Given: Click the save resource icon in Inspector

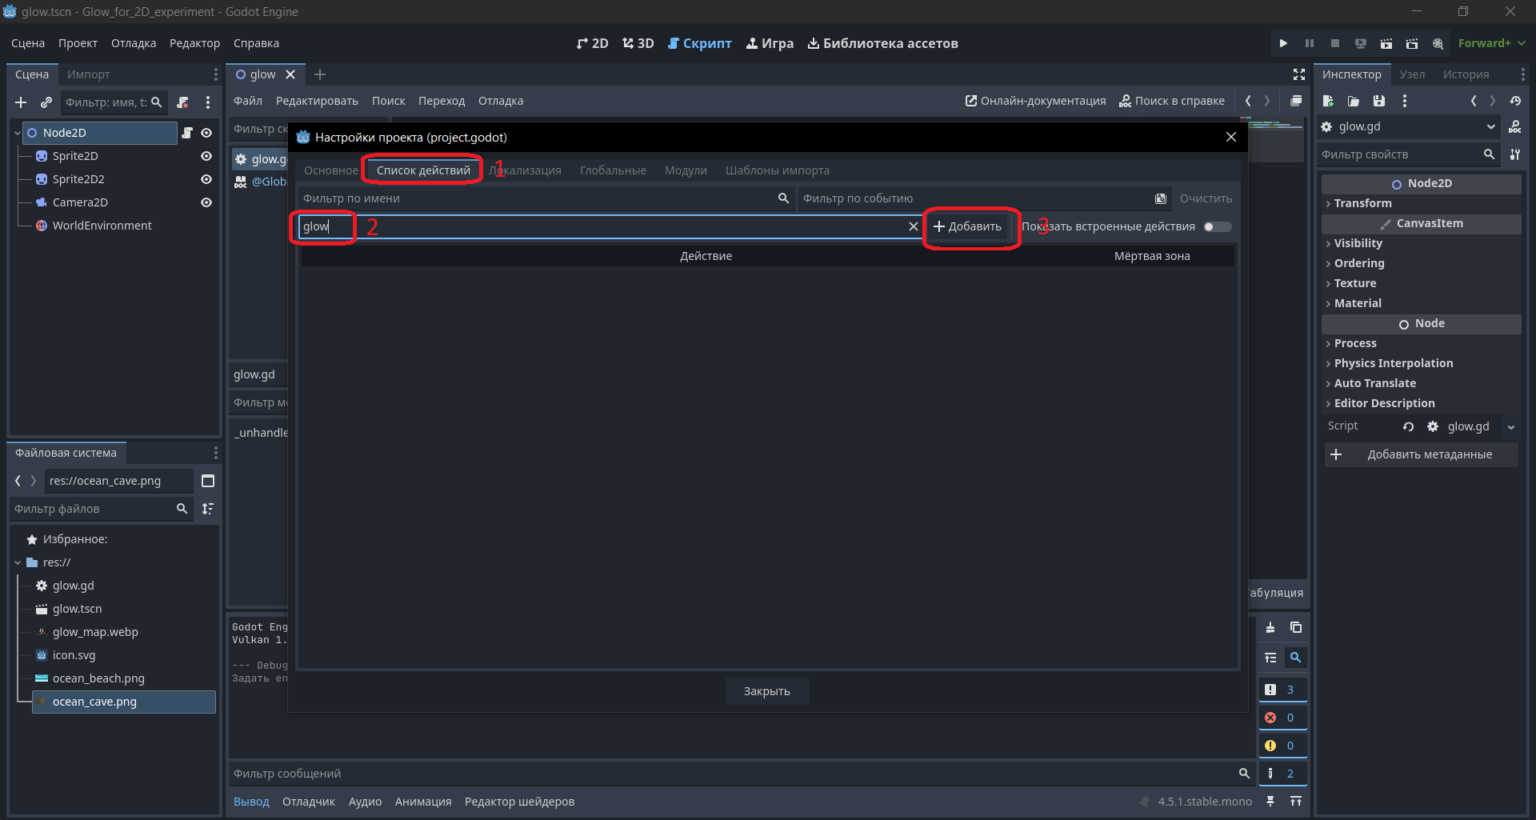Looking at the screenshot, I should tap(1379, 101).
